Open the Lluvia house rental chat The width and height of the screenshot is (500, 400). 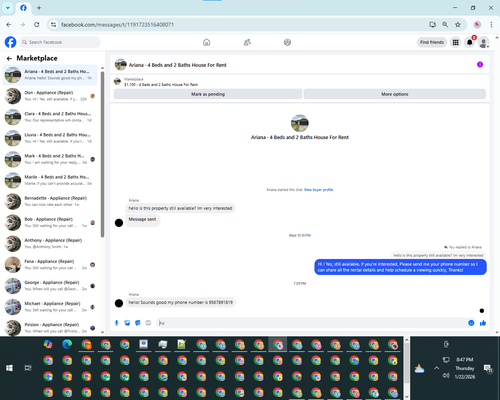(x=50, y=138)
